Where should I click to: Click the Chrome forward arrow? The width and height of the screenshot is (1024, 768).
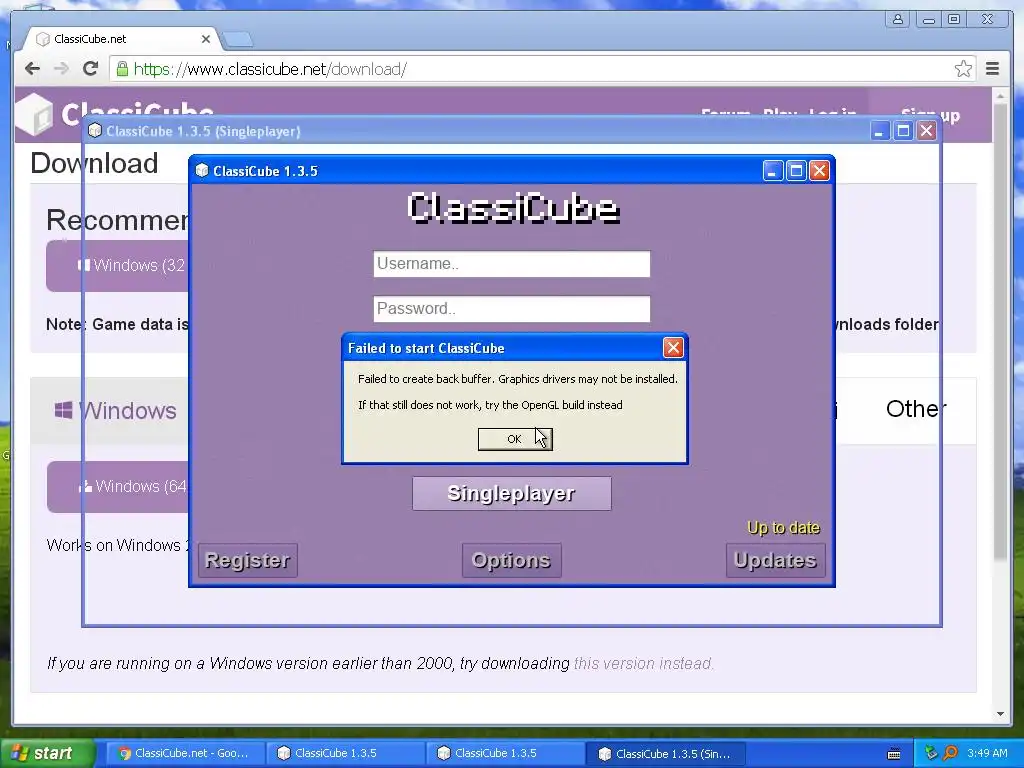point(61,69)
